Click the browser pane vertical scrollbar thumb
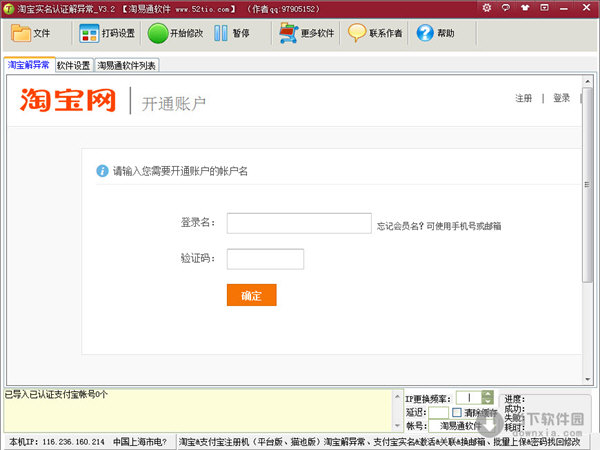This screenshot has width=600, height=450. coord(587,185)
